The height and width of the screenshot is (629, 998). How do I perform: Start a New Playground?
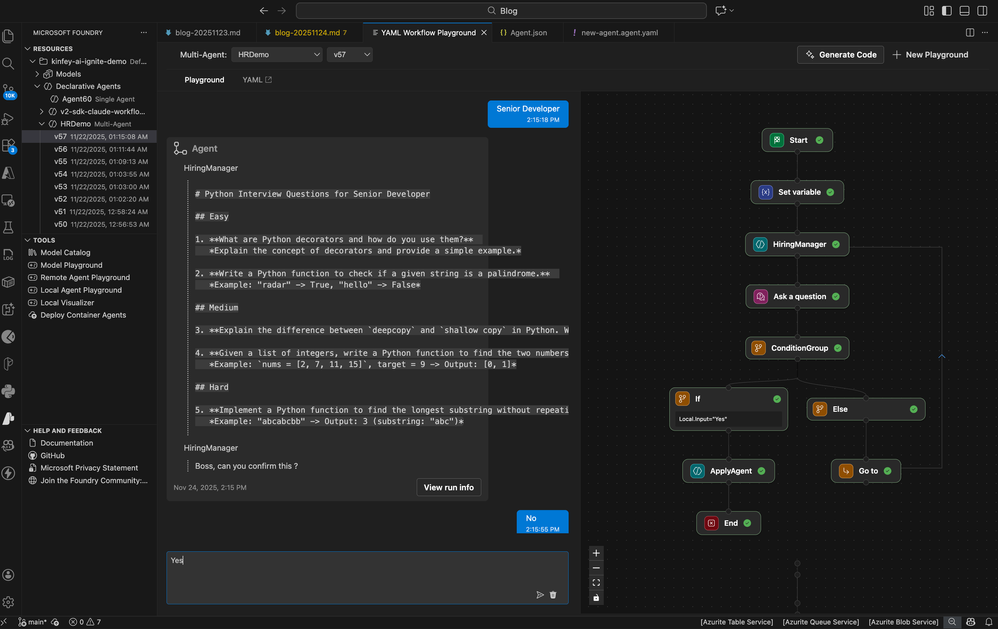tap(930, 55)
